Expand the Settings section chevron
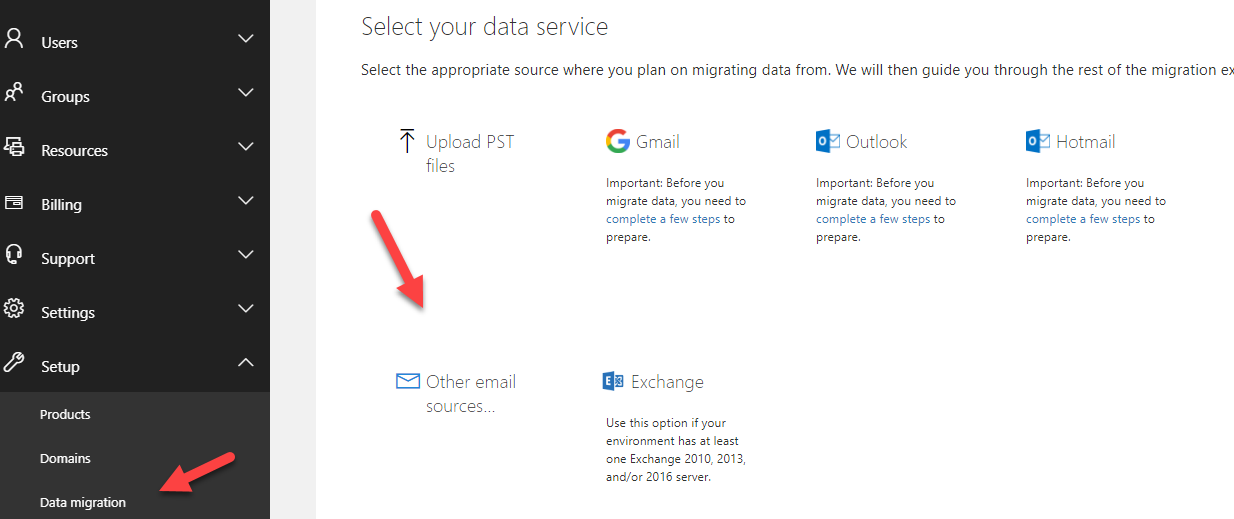This screenshot has height=519, width=1234. (246, 309)
